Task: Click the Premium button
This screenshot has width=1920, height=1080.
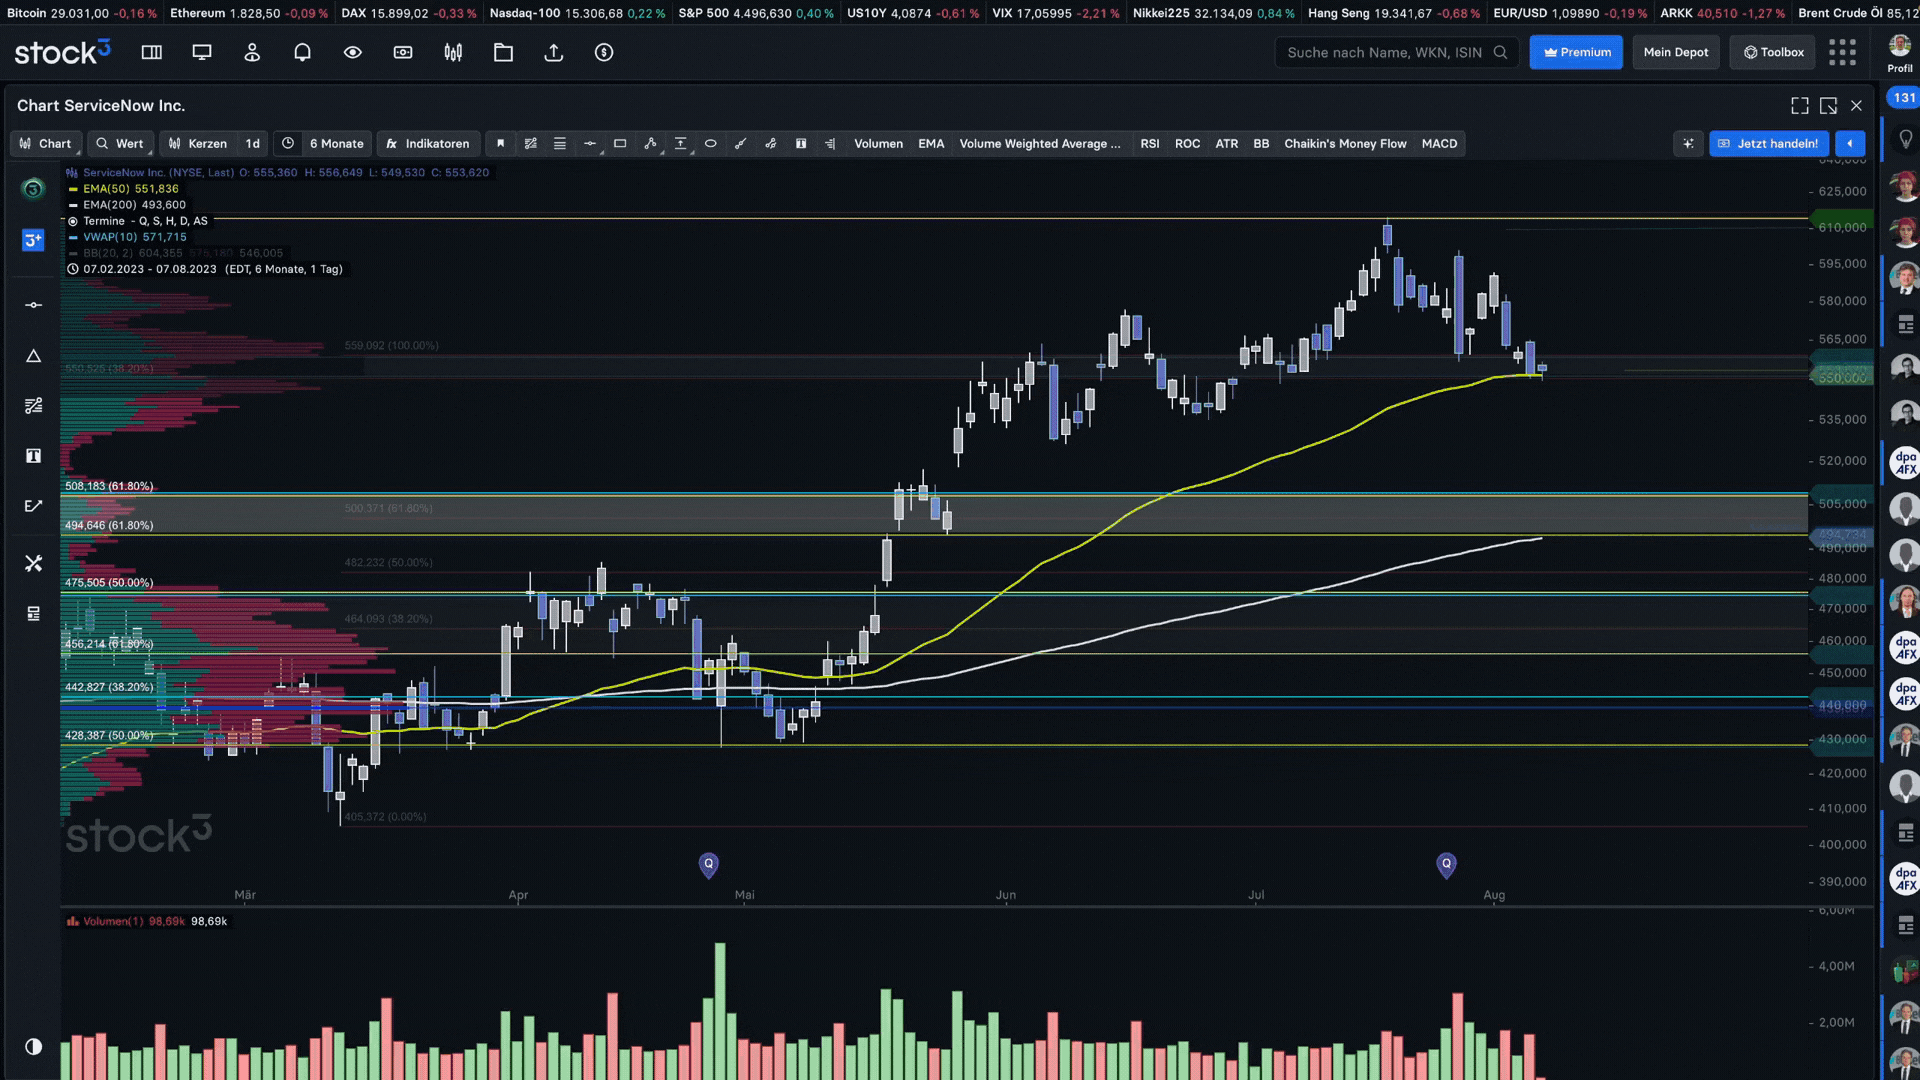Action: (1576, 52)
